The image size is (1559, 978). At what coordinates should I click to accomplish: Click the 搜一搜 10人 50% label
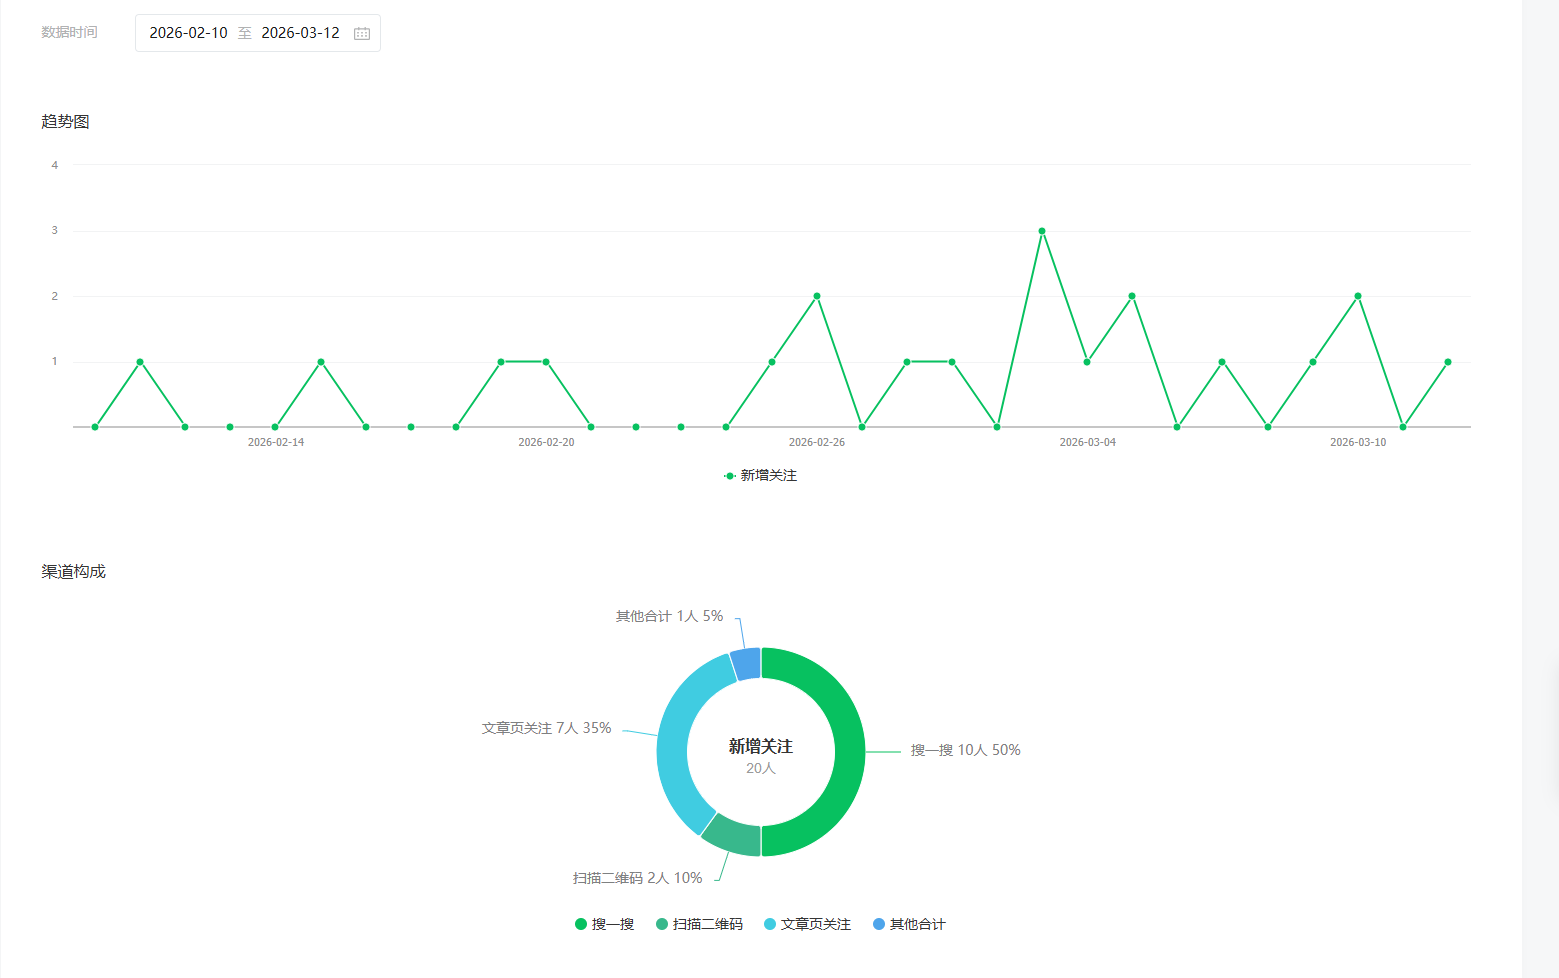pos(965,750)
